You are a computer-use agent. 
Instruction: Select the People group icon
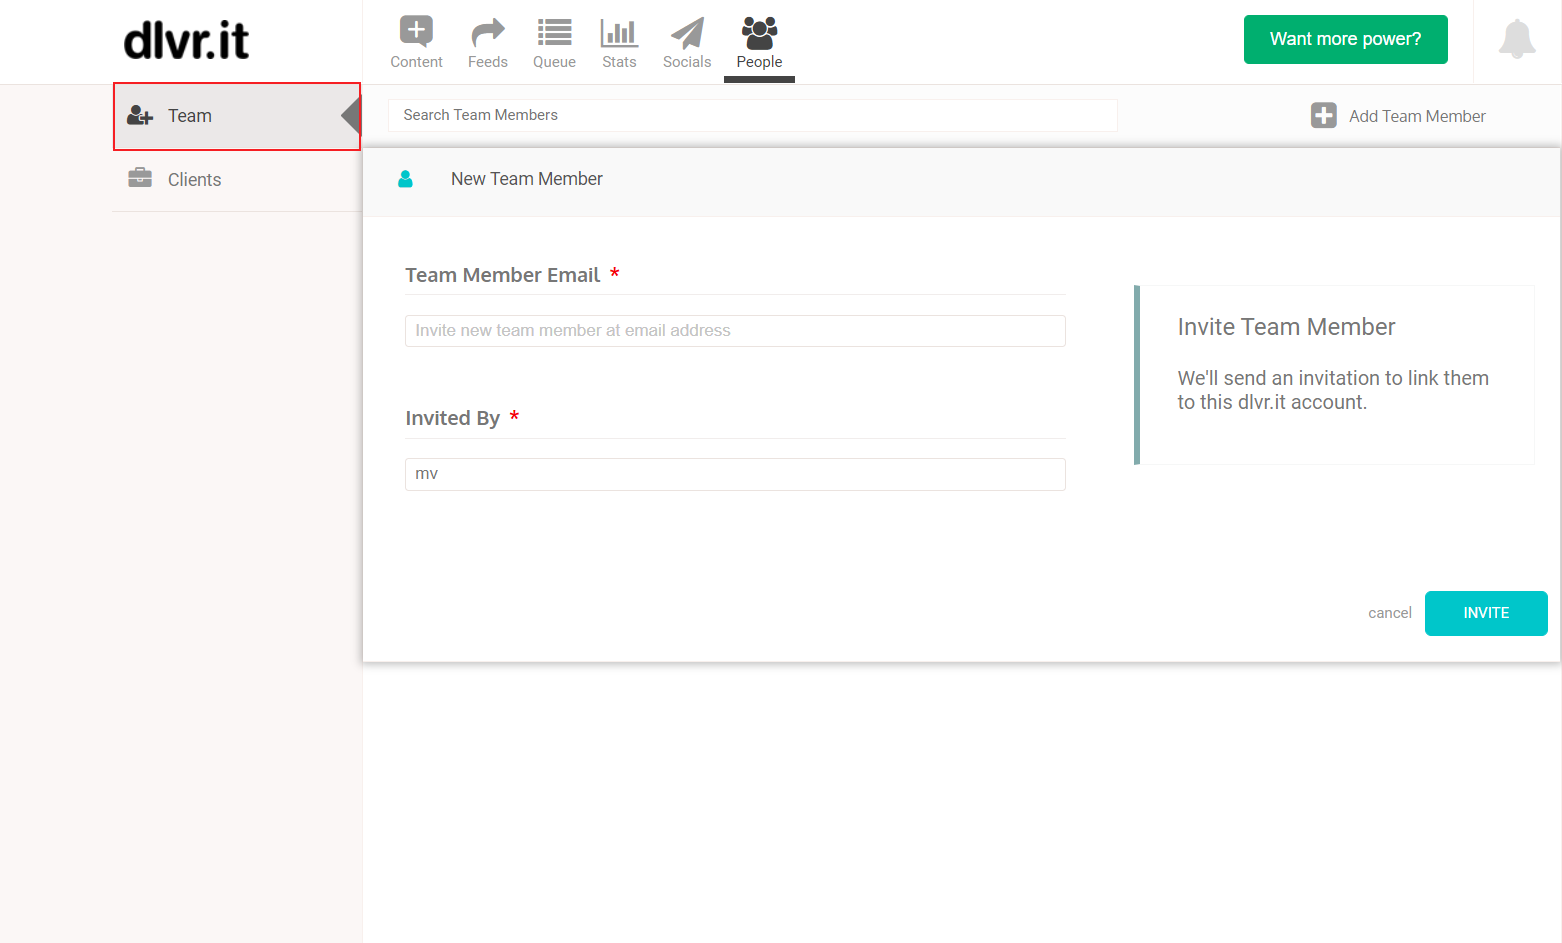759,33
